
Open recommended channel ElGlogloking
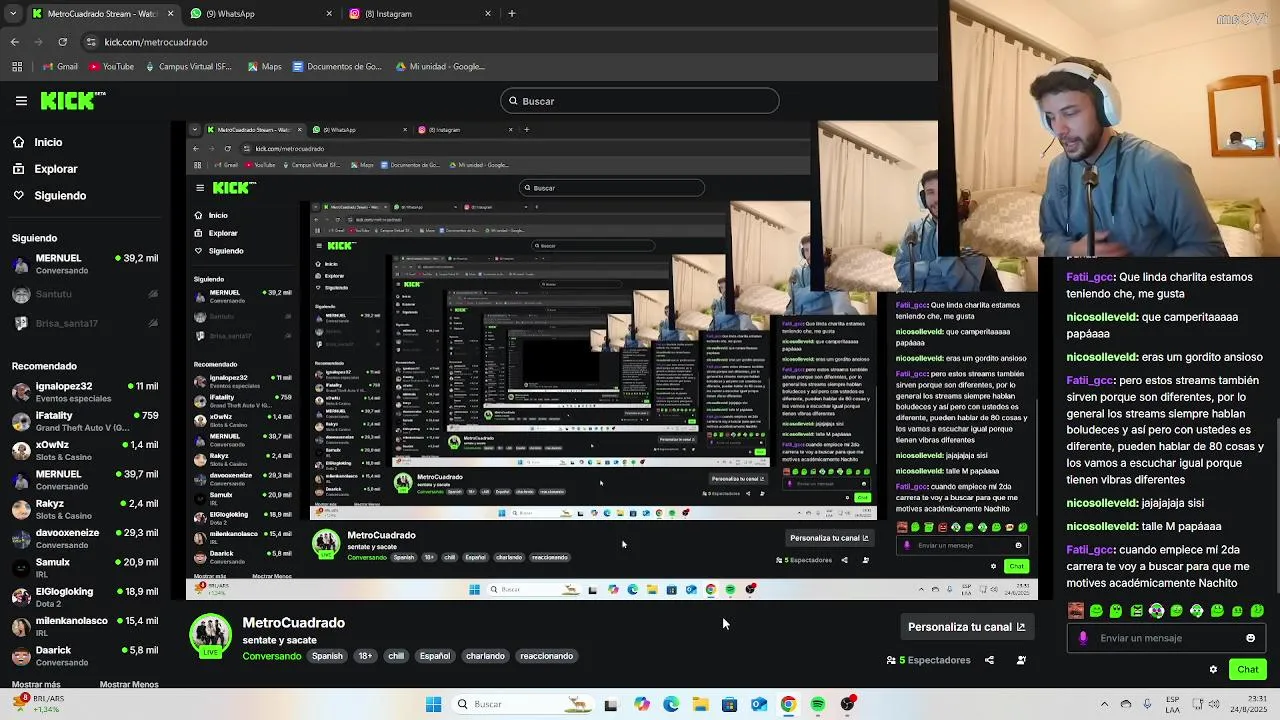tap(85, 597)
